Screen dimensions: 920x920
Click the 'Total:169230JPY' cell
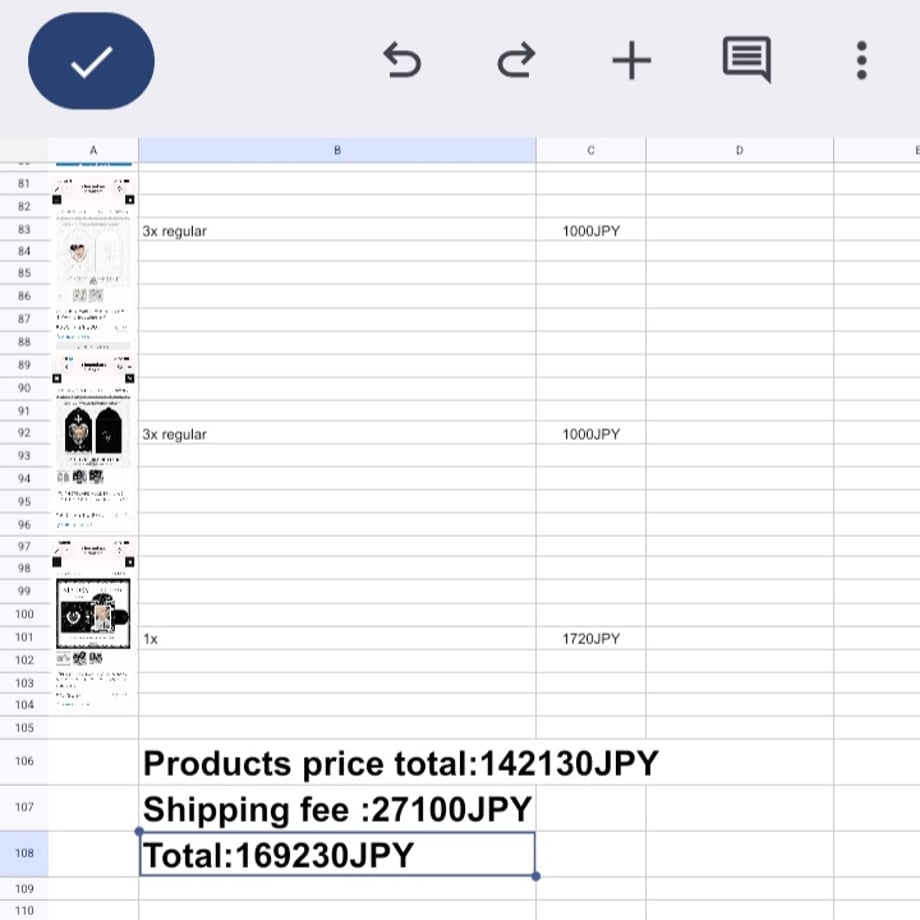tap(337, 854)
